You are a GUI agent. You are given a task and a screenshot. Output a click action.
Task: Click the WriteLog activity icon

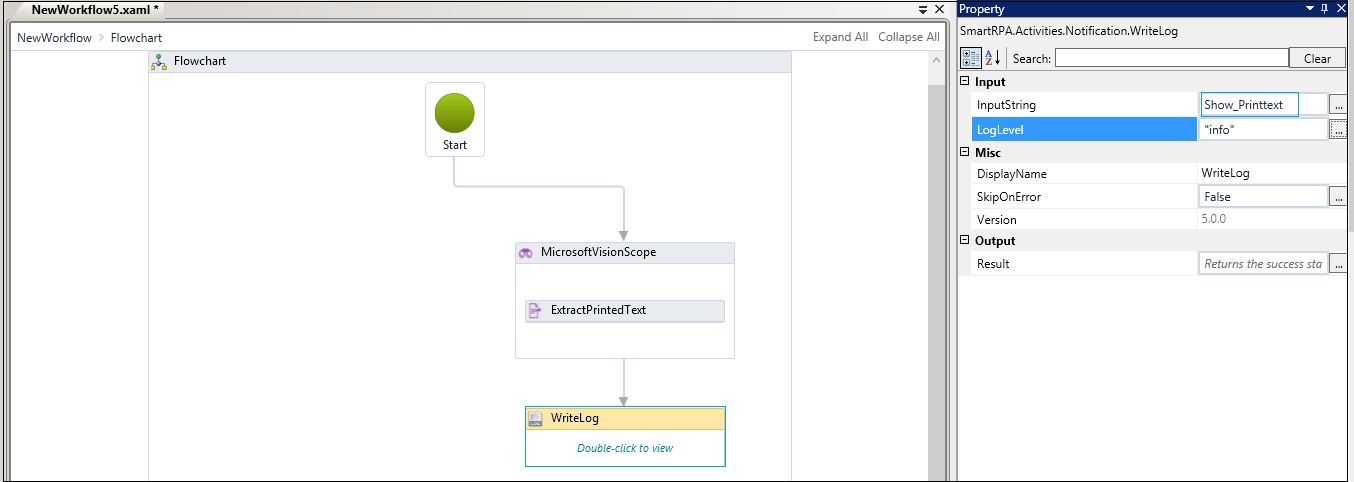536,419
